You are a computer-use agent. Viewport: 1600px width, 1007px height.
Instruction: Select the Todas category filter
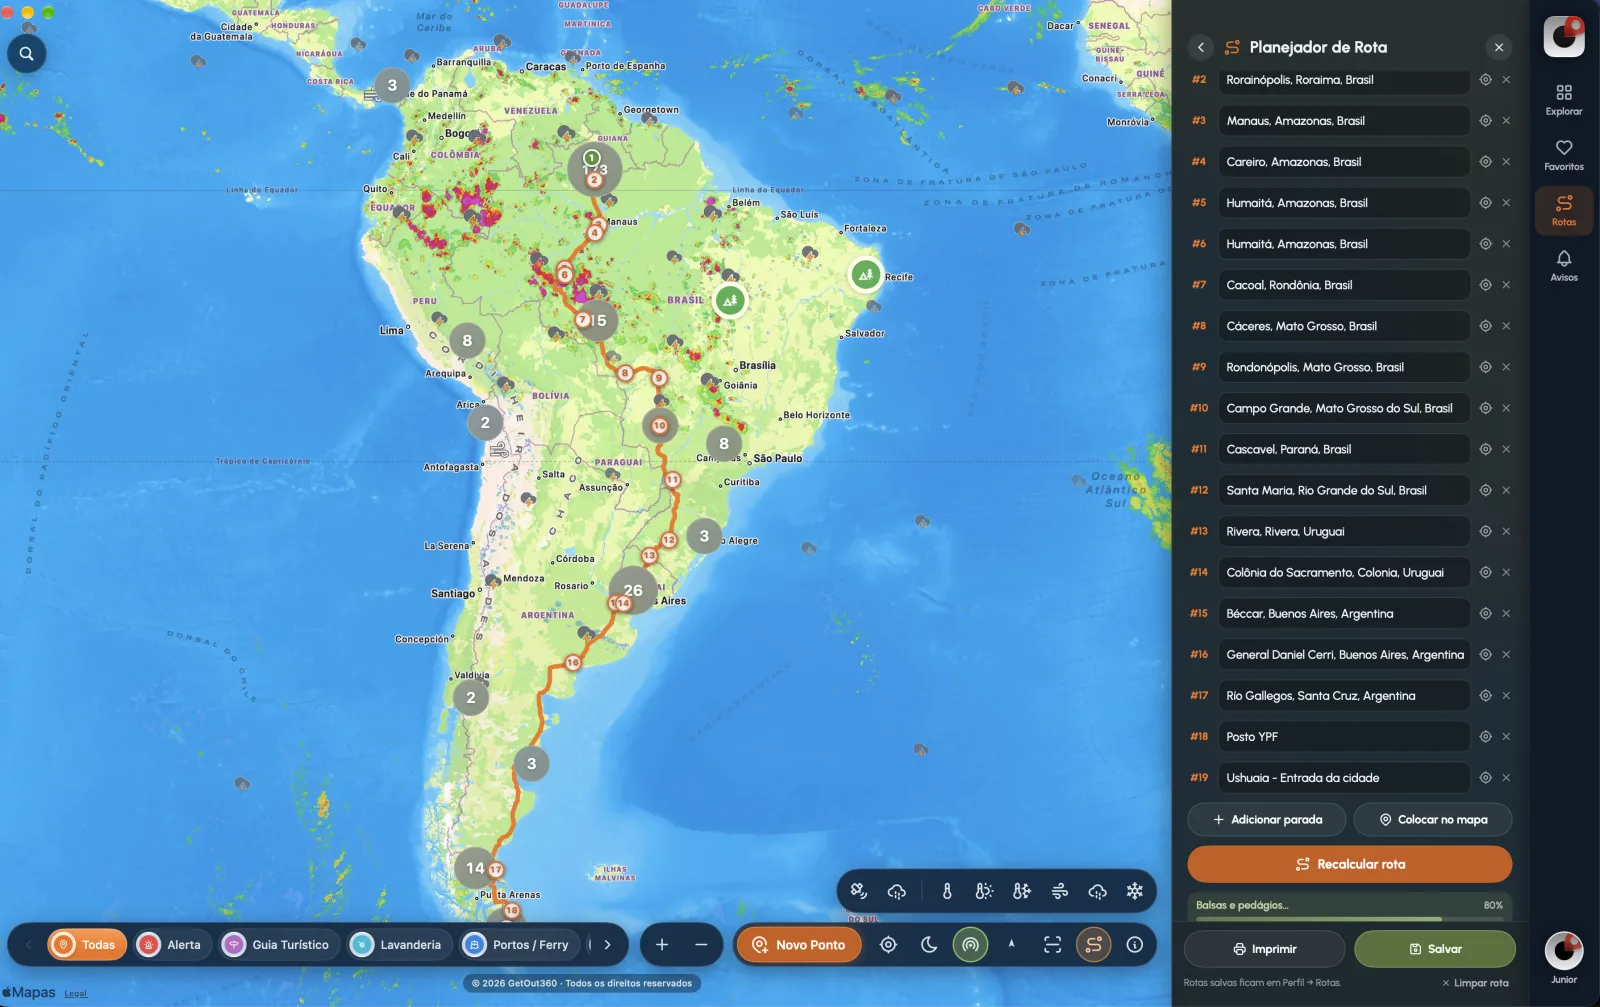(x=87, y=945)
